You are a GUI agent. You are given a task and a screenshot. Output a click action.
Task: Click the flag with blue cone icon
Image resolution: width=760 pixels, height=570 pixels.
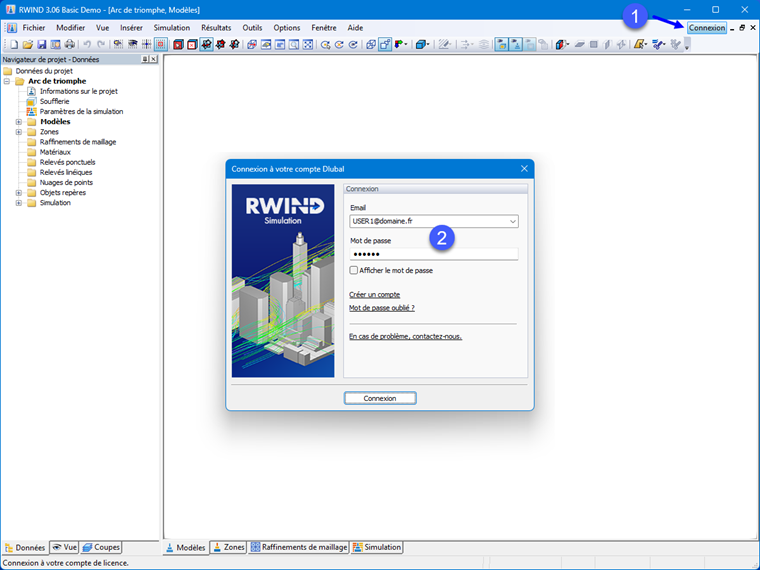pyautogui.click(x=516, y=45)
